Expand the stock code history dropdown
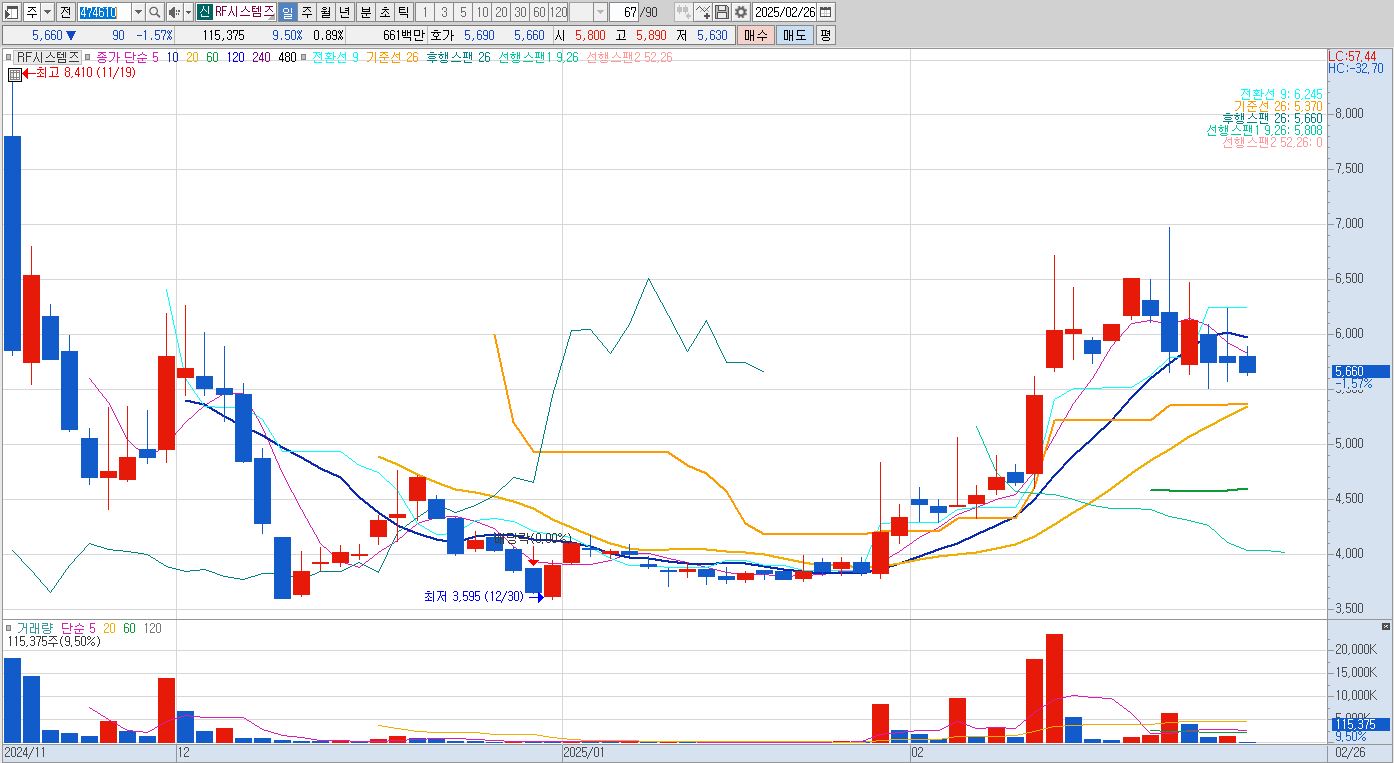The width and height of the screenshot is (1394, 763). 138,12
